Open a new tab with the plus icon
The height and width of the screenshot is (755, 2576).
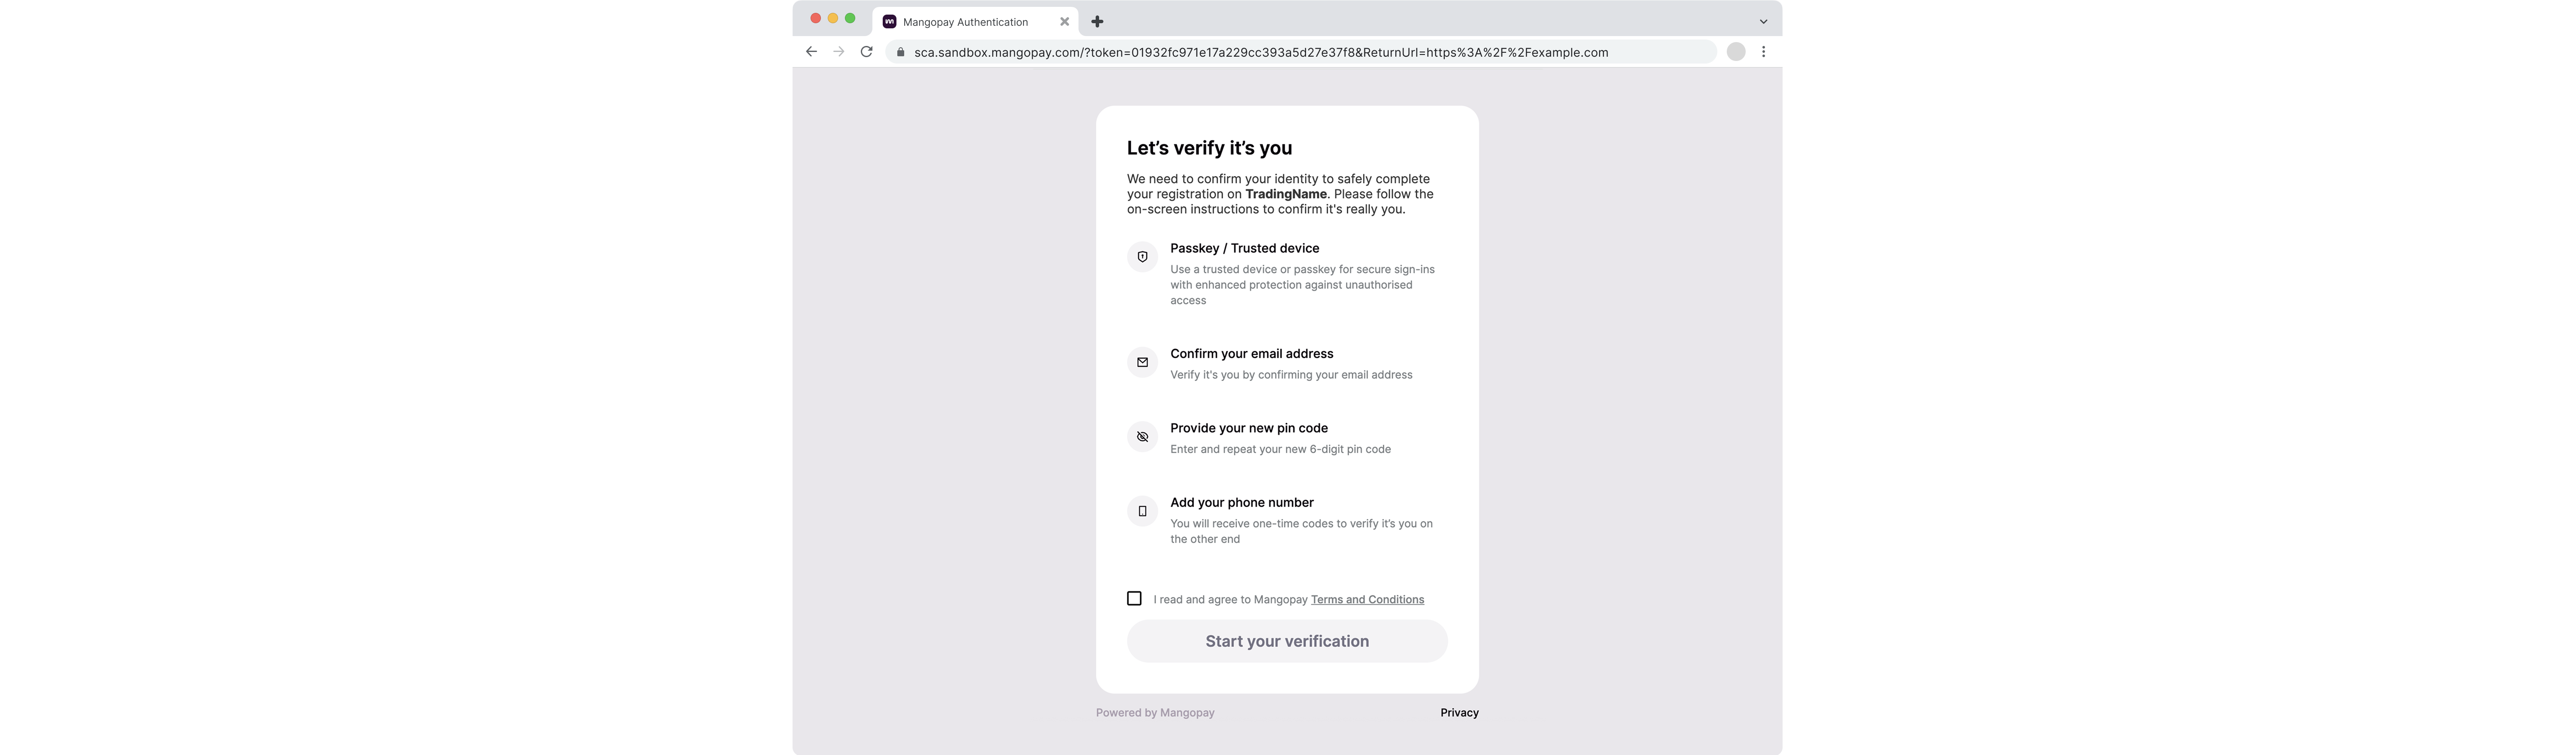tap(1097, 22)
